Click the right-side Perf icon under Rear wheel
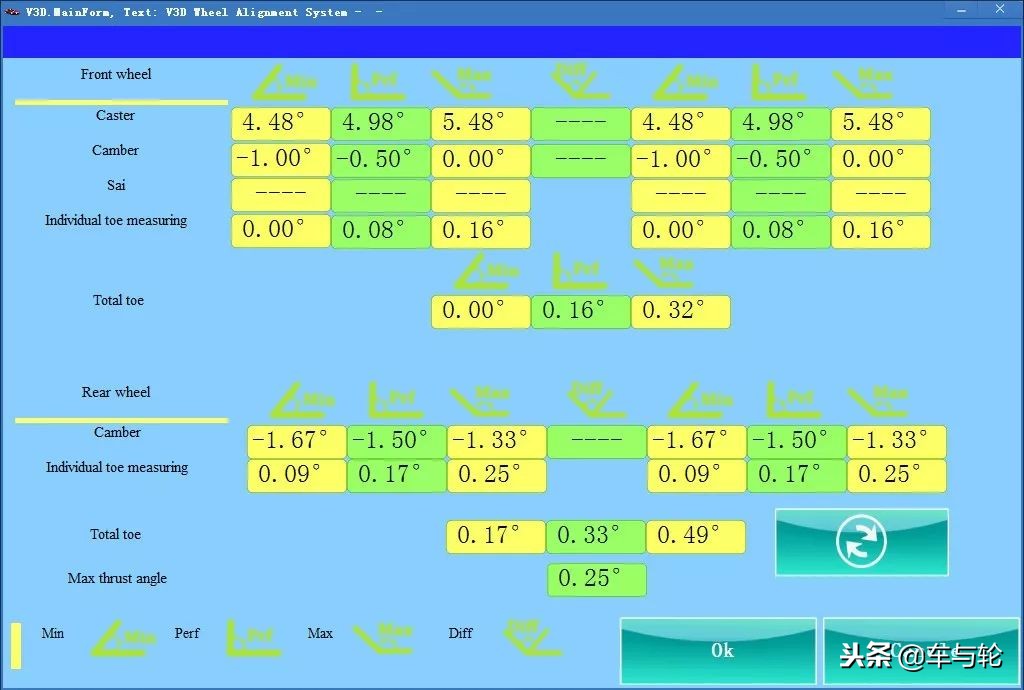 [794, 400]
